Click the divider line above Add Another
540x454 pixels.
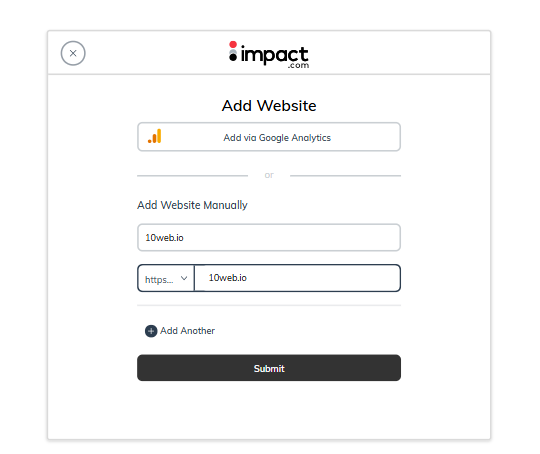point(269,305)
